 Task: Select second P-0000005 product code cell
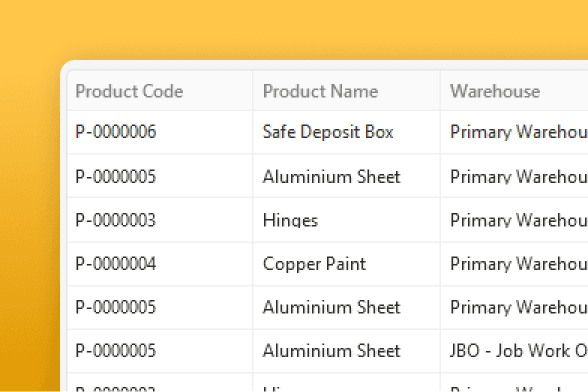coord(160,308)
